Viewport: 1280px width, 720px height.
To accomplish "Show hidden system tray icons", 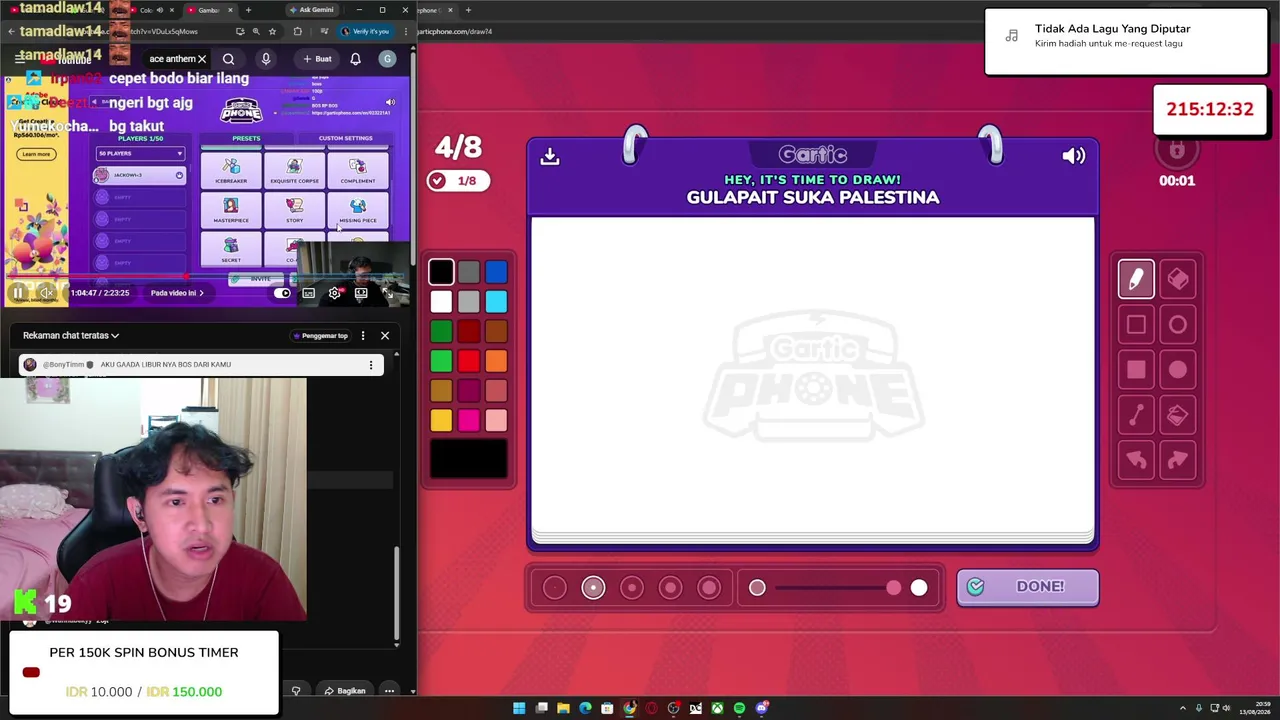I will (x=1183, y=708).
